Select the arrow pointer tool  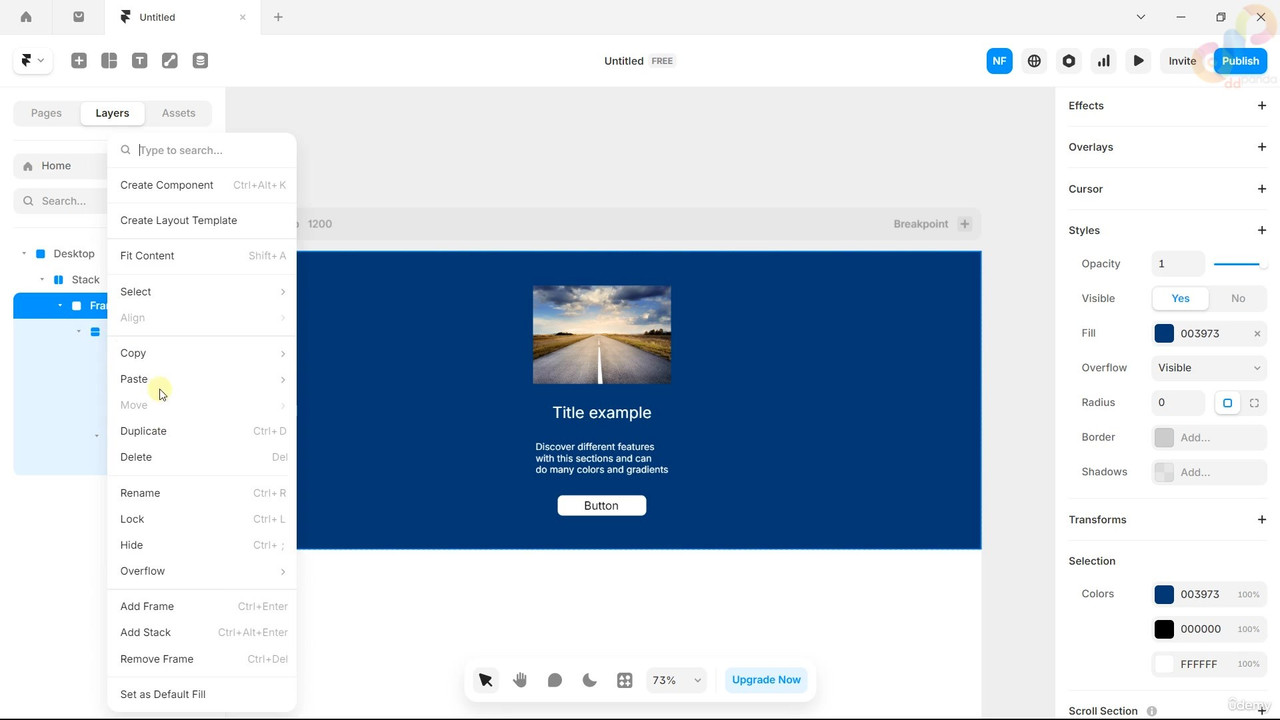point(485,680)
